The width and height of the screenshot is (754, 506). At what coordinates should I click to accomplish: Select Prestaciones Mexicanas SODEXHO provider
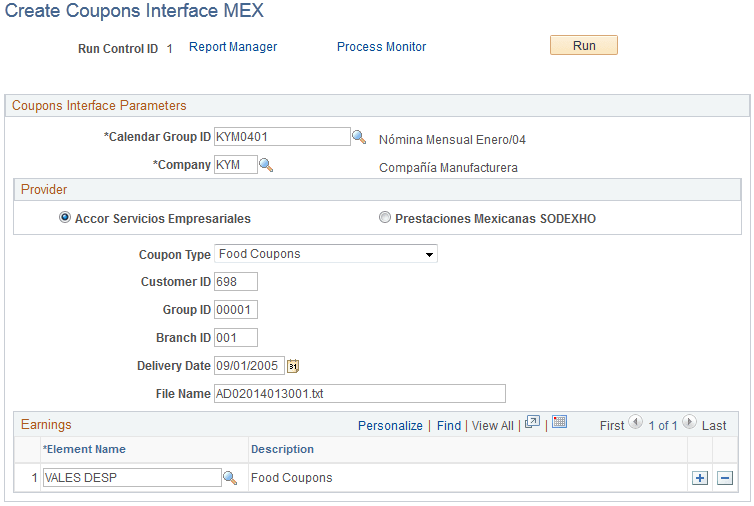pos(385,218)
